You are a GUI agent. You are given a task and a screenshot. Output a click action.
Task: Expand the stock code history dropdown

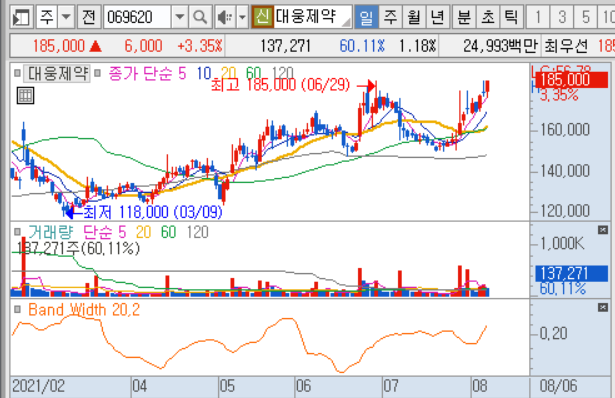179,17
